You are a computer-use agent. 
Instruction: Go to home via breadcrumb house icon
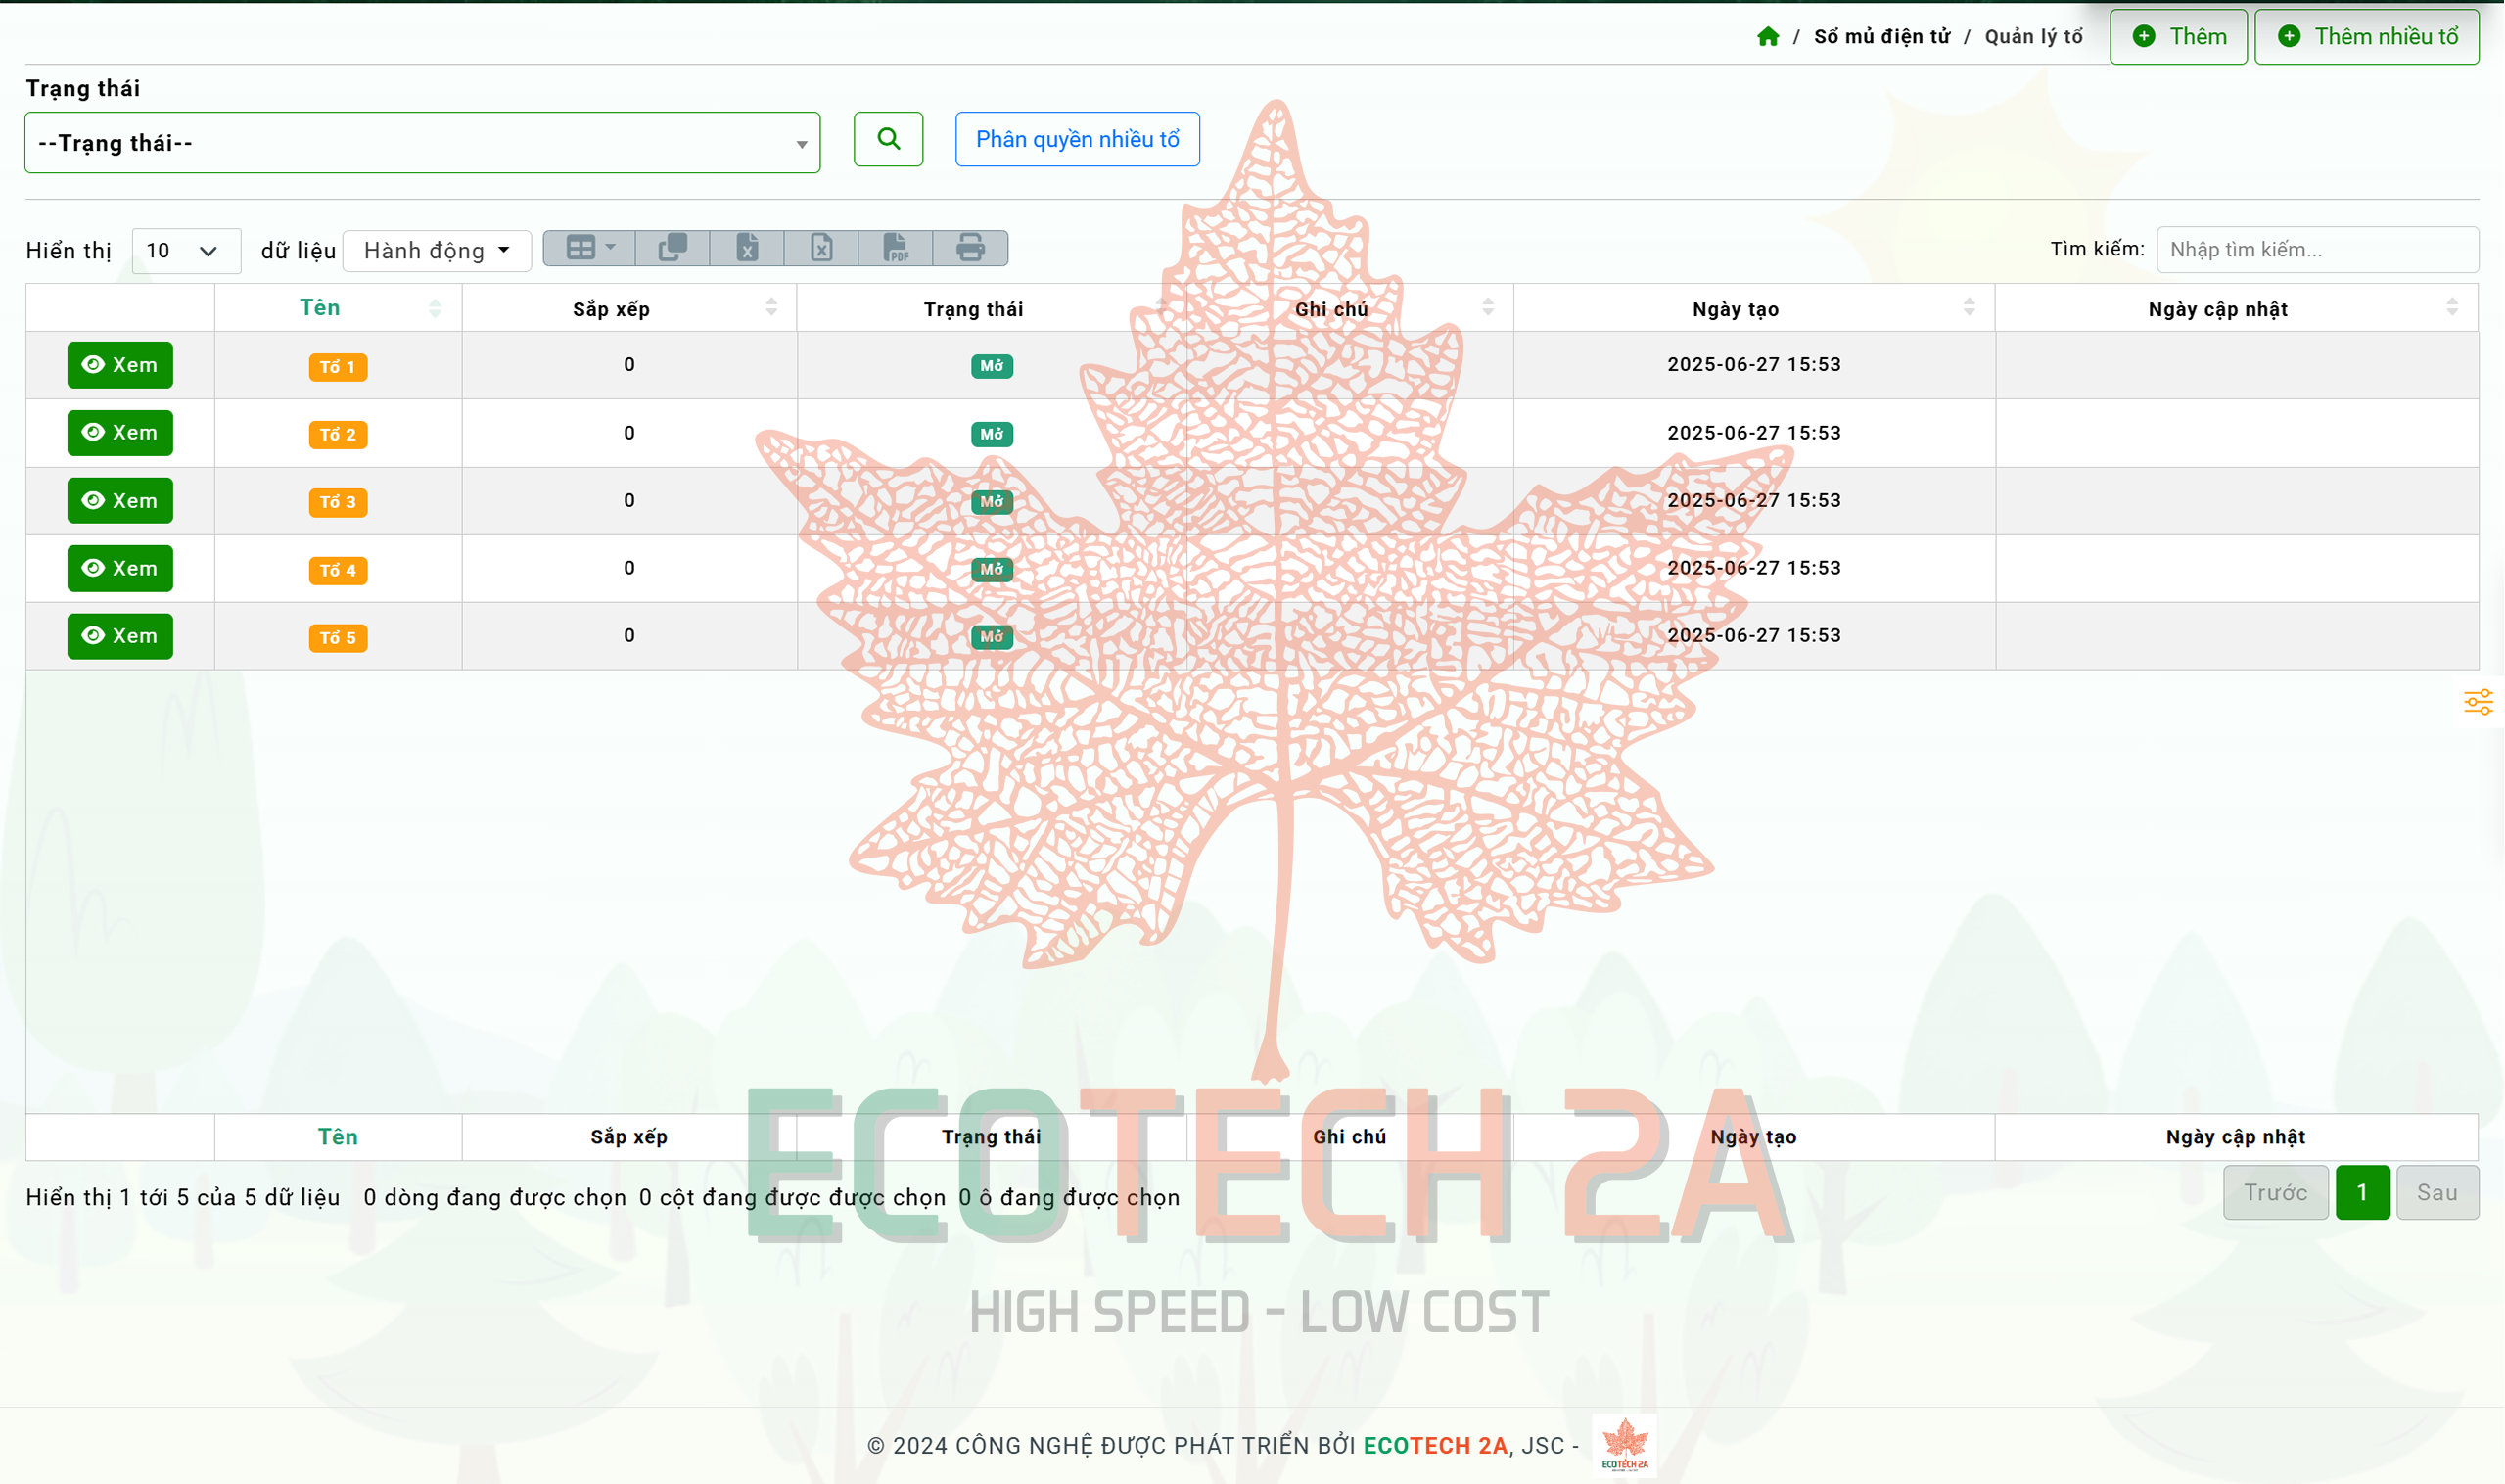[1768, 37]
